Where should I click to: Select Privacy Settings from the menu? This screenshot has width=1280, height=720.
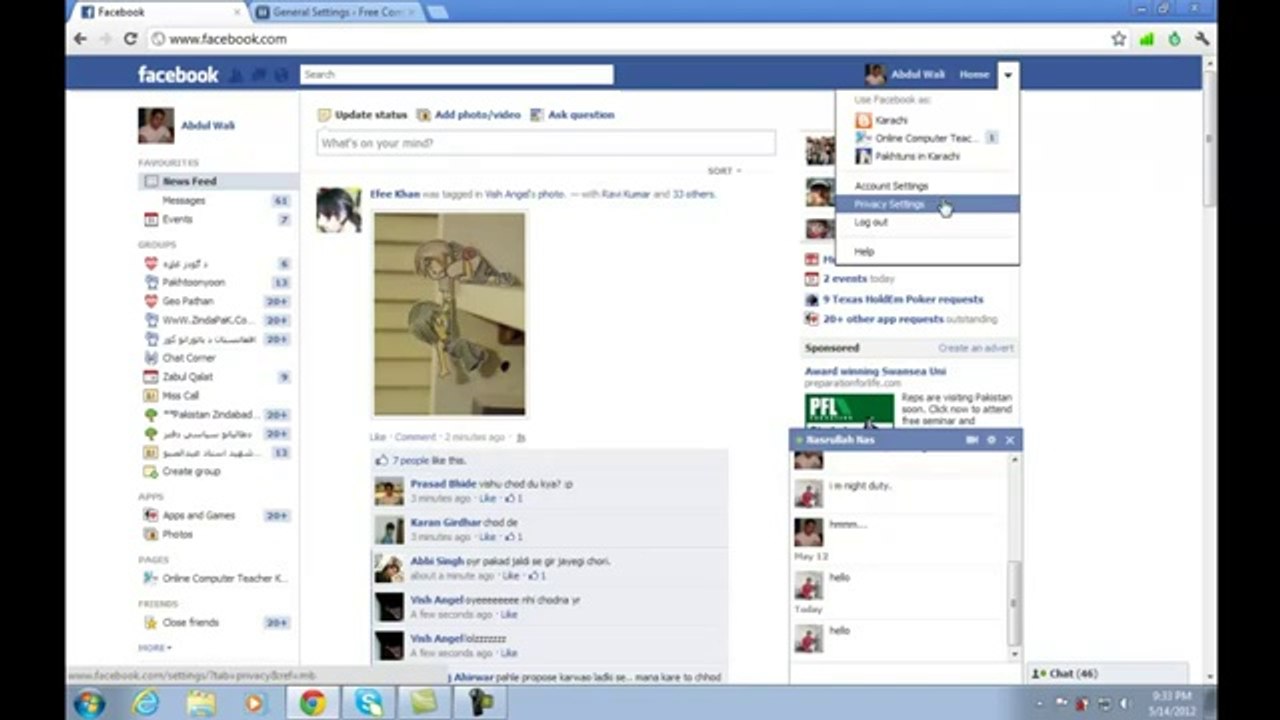coord(927,204)
